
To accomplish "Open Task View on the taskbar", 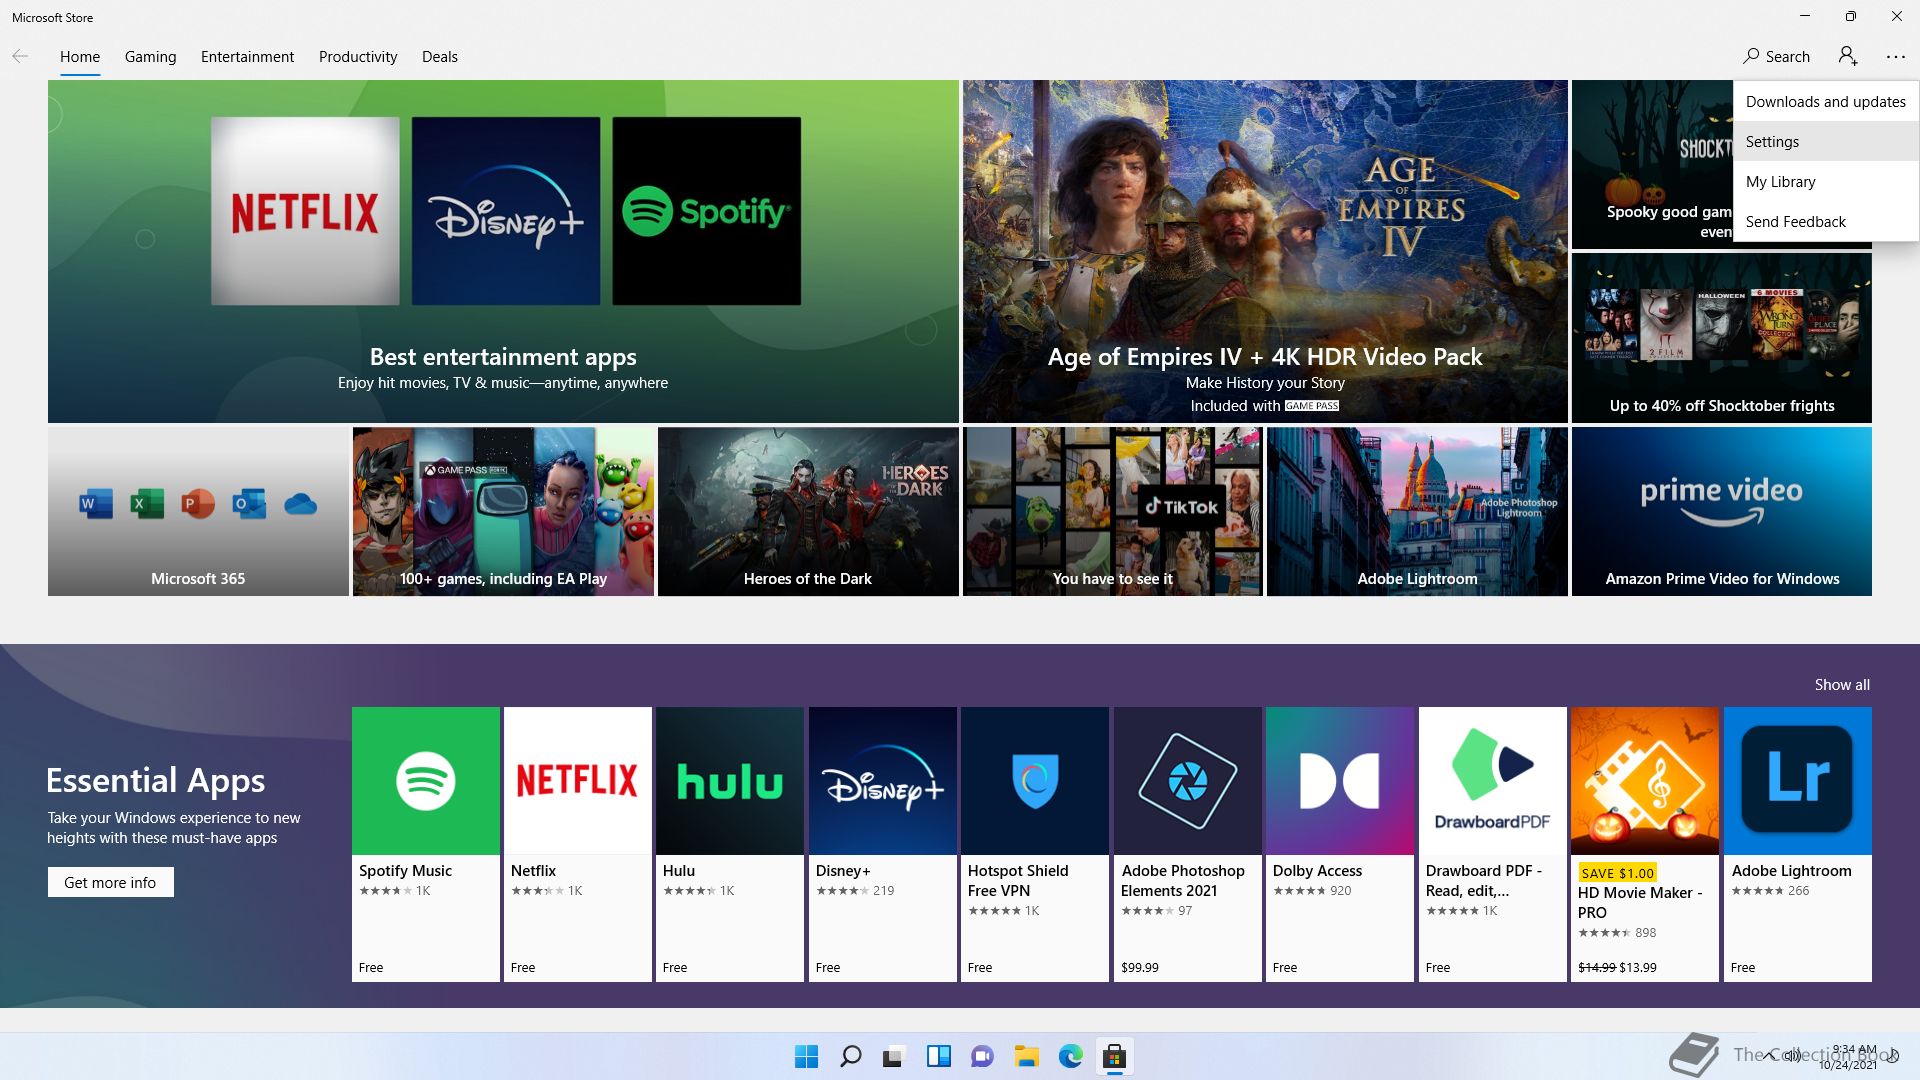I will [895, 1056].
